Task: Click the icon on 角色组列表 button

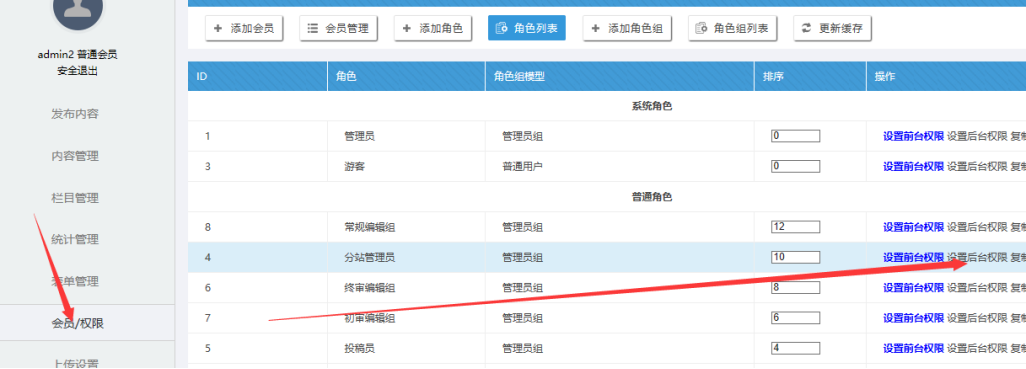Action: [x=701, y=29]
